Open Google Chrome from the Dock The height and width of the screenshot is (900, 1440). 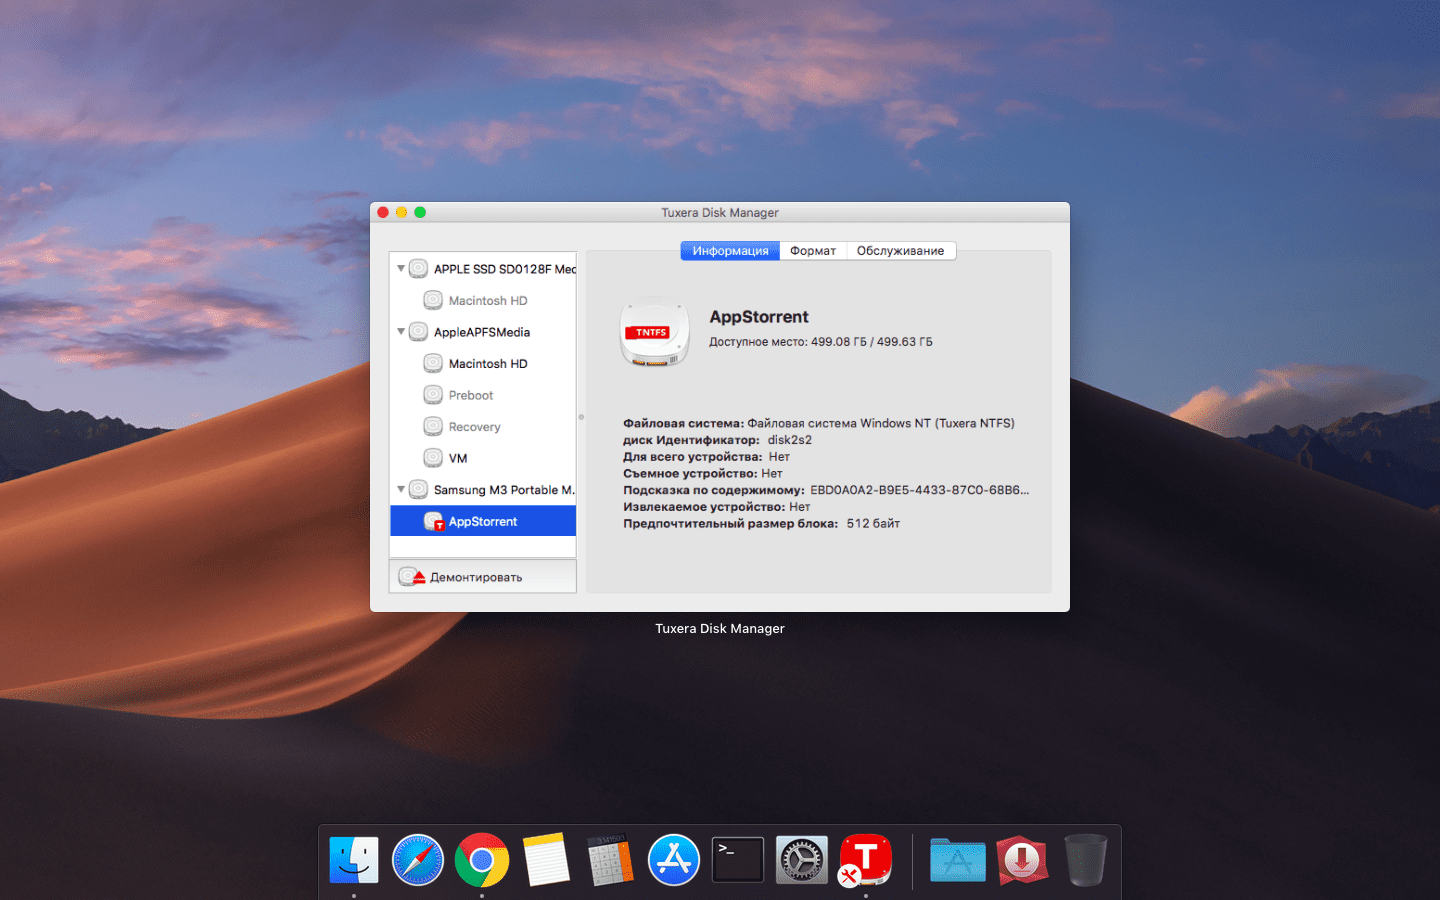click(482, 858)
